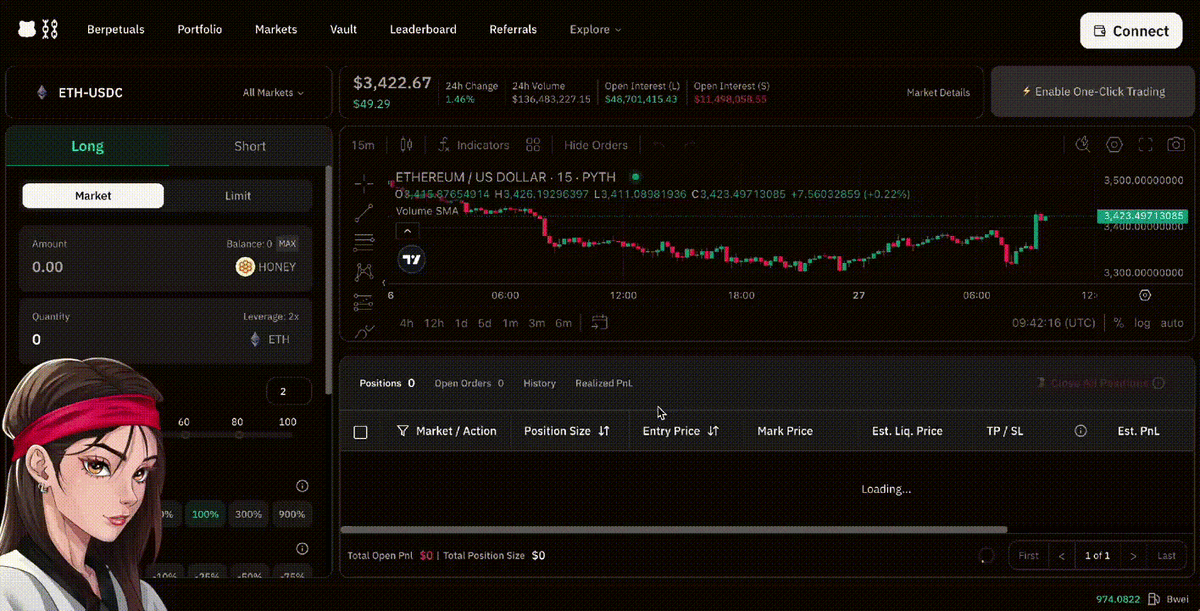Open the Market Details link
The width and height of the screenshot is (1200, 611).
[x=938, y=92]
